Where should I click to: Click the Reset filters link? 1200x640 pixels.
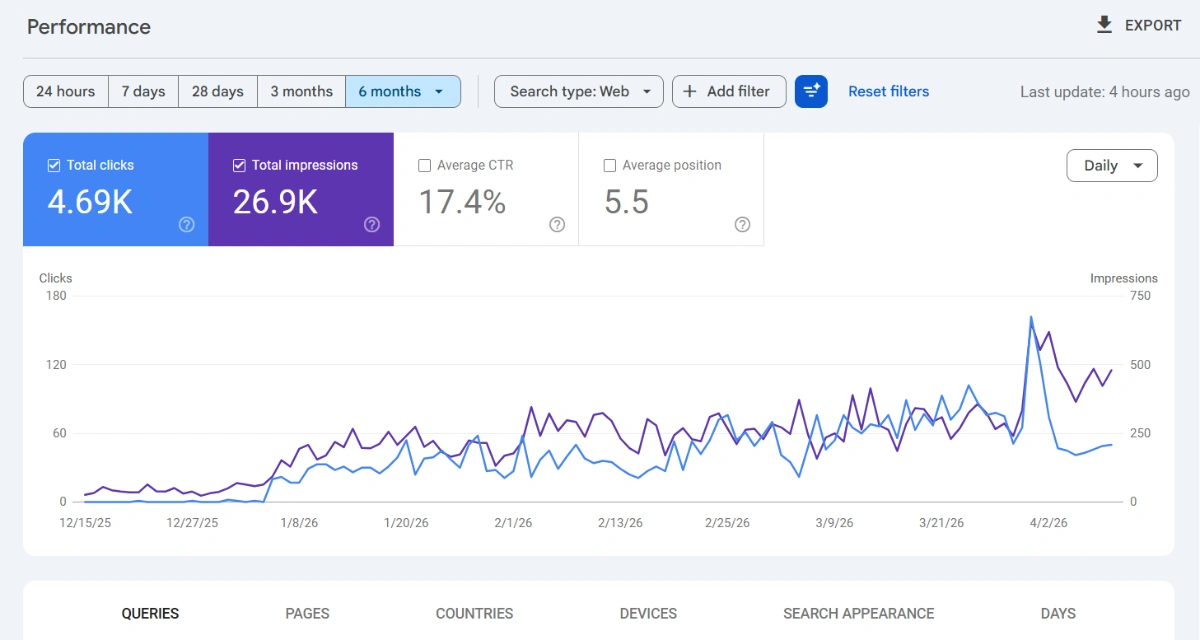point(888,91)
